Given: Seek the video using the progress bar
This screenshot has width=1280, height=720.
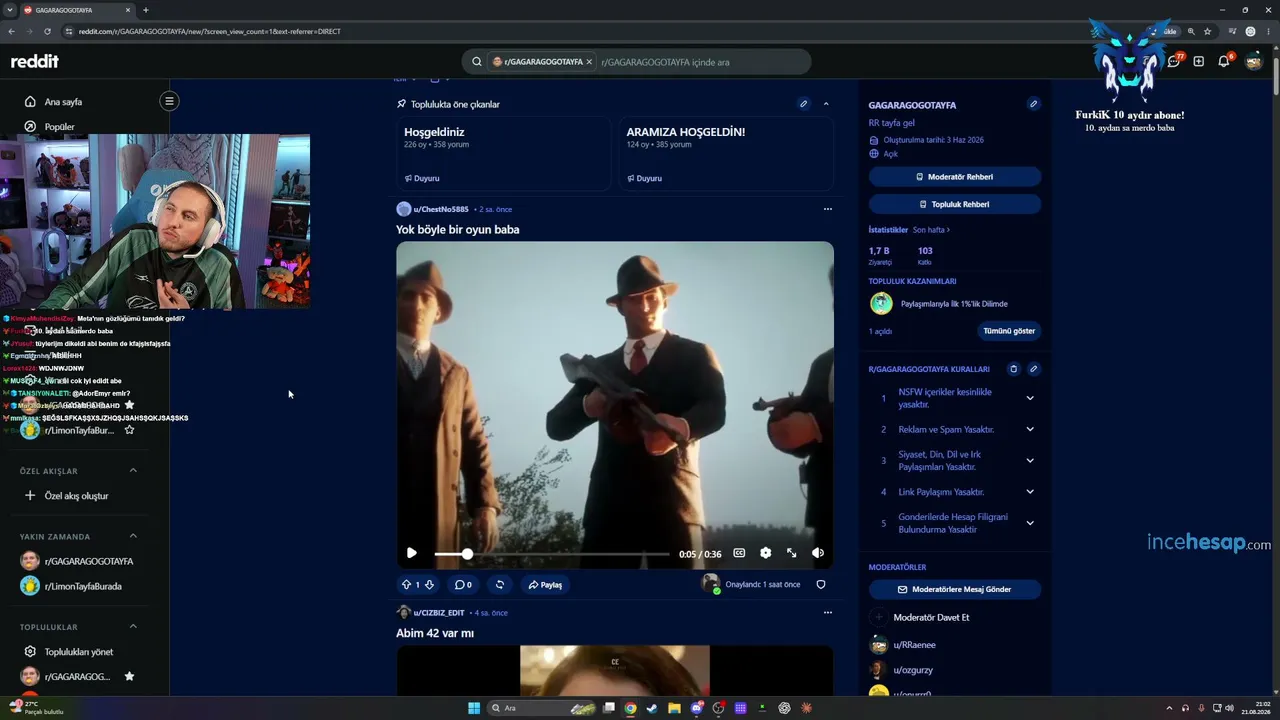Looking at the screenshot, I should 552,554.
